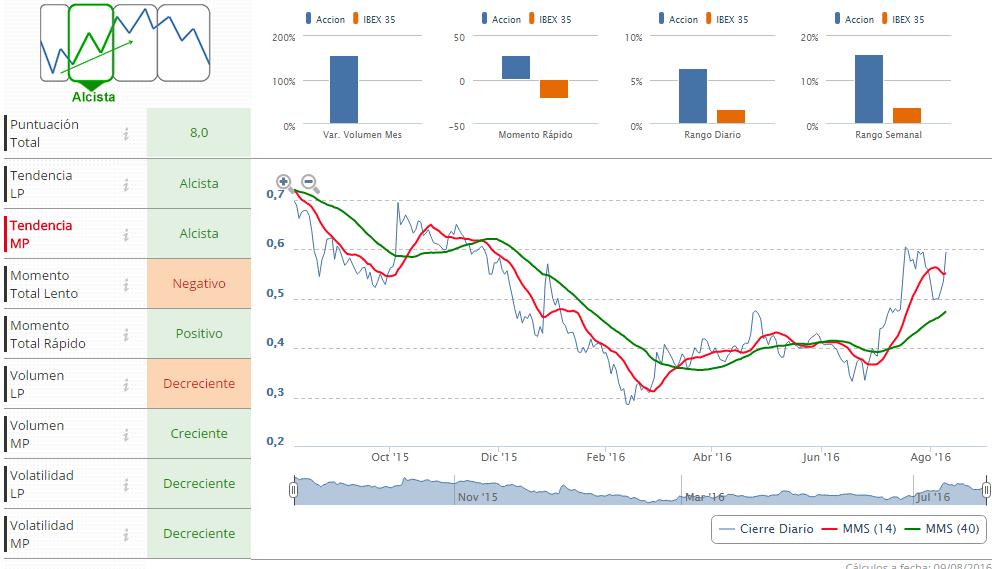Click info icon next to Volumen LP
992x569 pixels.
(126, 384)
